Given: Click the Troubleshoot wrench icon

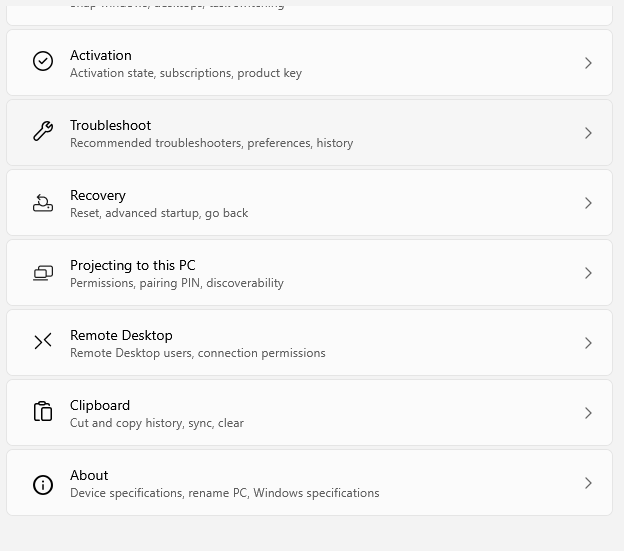Looking at the screenshot, I should 43,131.
